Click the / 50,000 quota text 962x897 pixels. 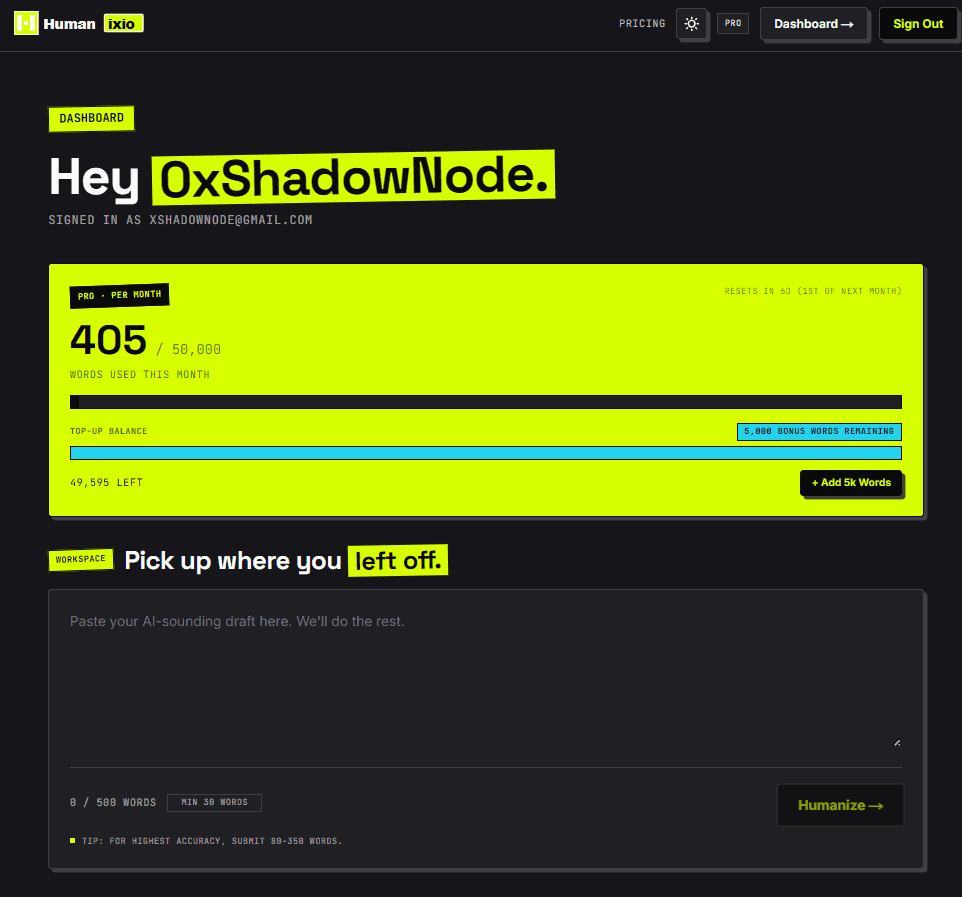[x=189, y=349]
